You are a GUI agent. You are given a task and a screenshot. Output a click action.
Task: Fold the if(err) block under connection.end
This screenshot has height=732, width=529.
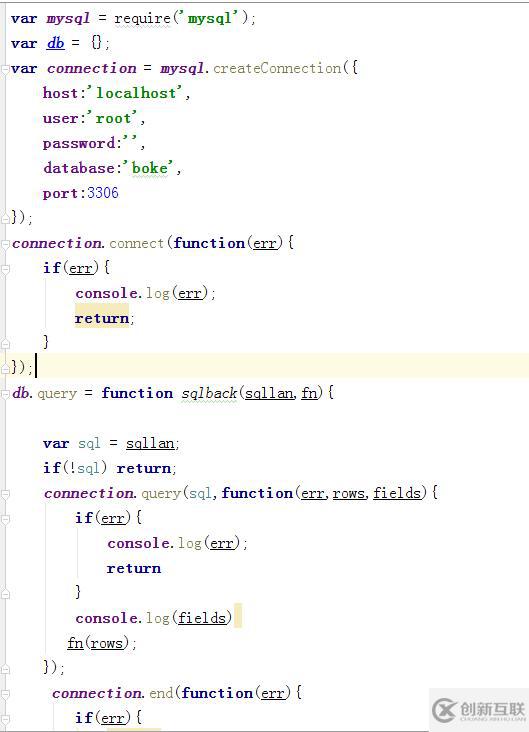(5, 719)
